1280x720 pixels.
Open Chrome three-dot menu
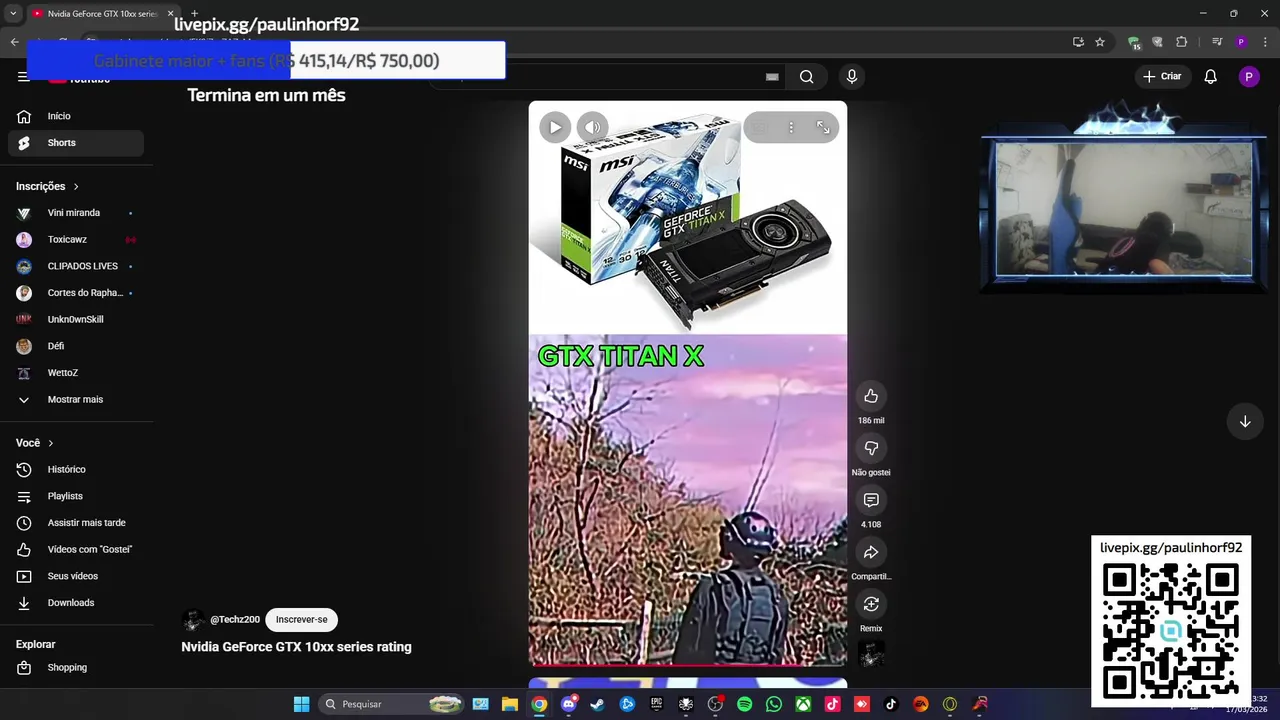tap(1265, 42)
